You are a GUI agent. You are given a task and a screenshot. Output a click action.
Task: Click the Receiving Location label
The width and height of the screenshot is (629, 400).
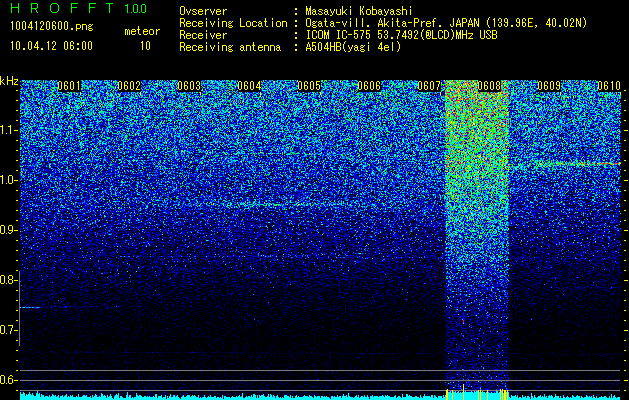[233, 23]
